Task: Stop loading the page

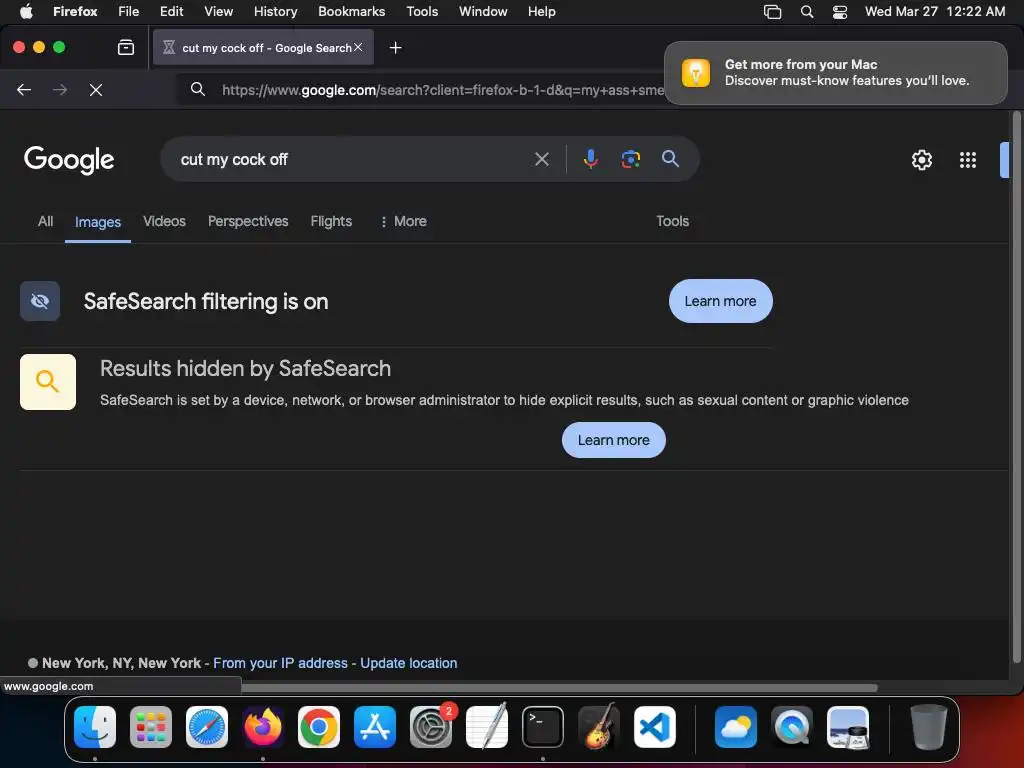Action: coord(96,89)
